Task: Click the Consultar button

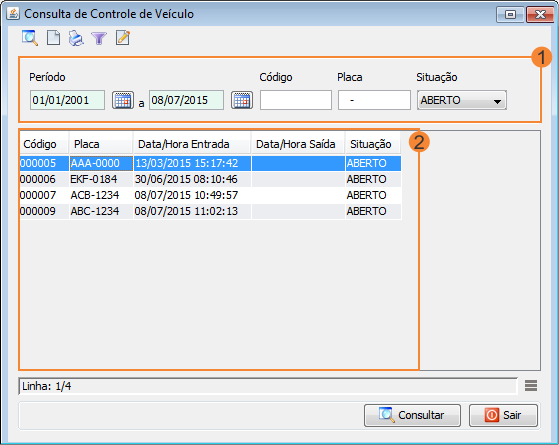Action: click(412, 415)
